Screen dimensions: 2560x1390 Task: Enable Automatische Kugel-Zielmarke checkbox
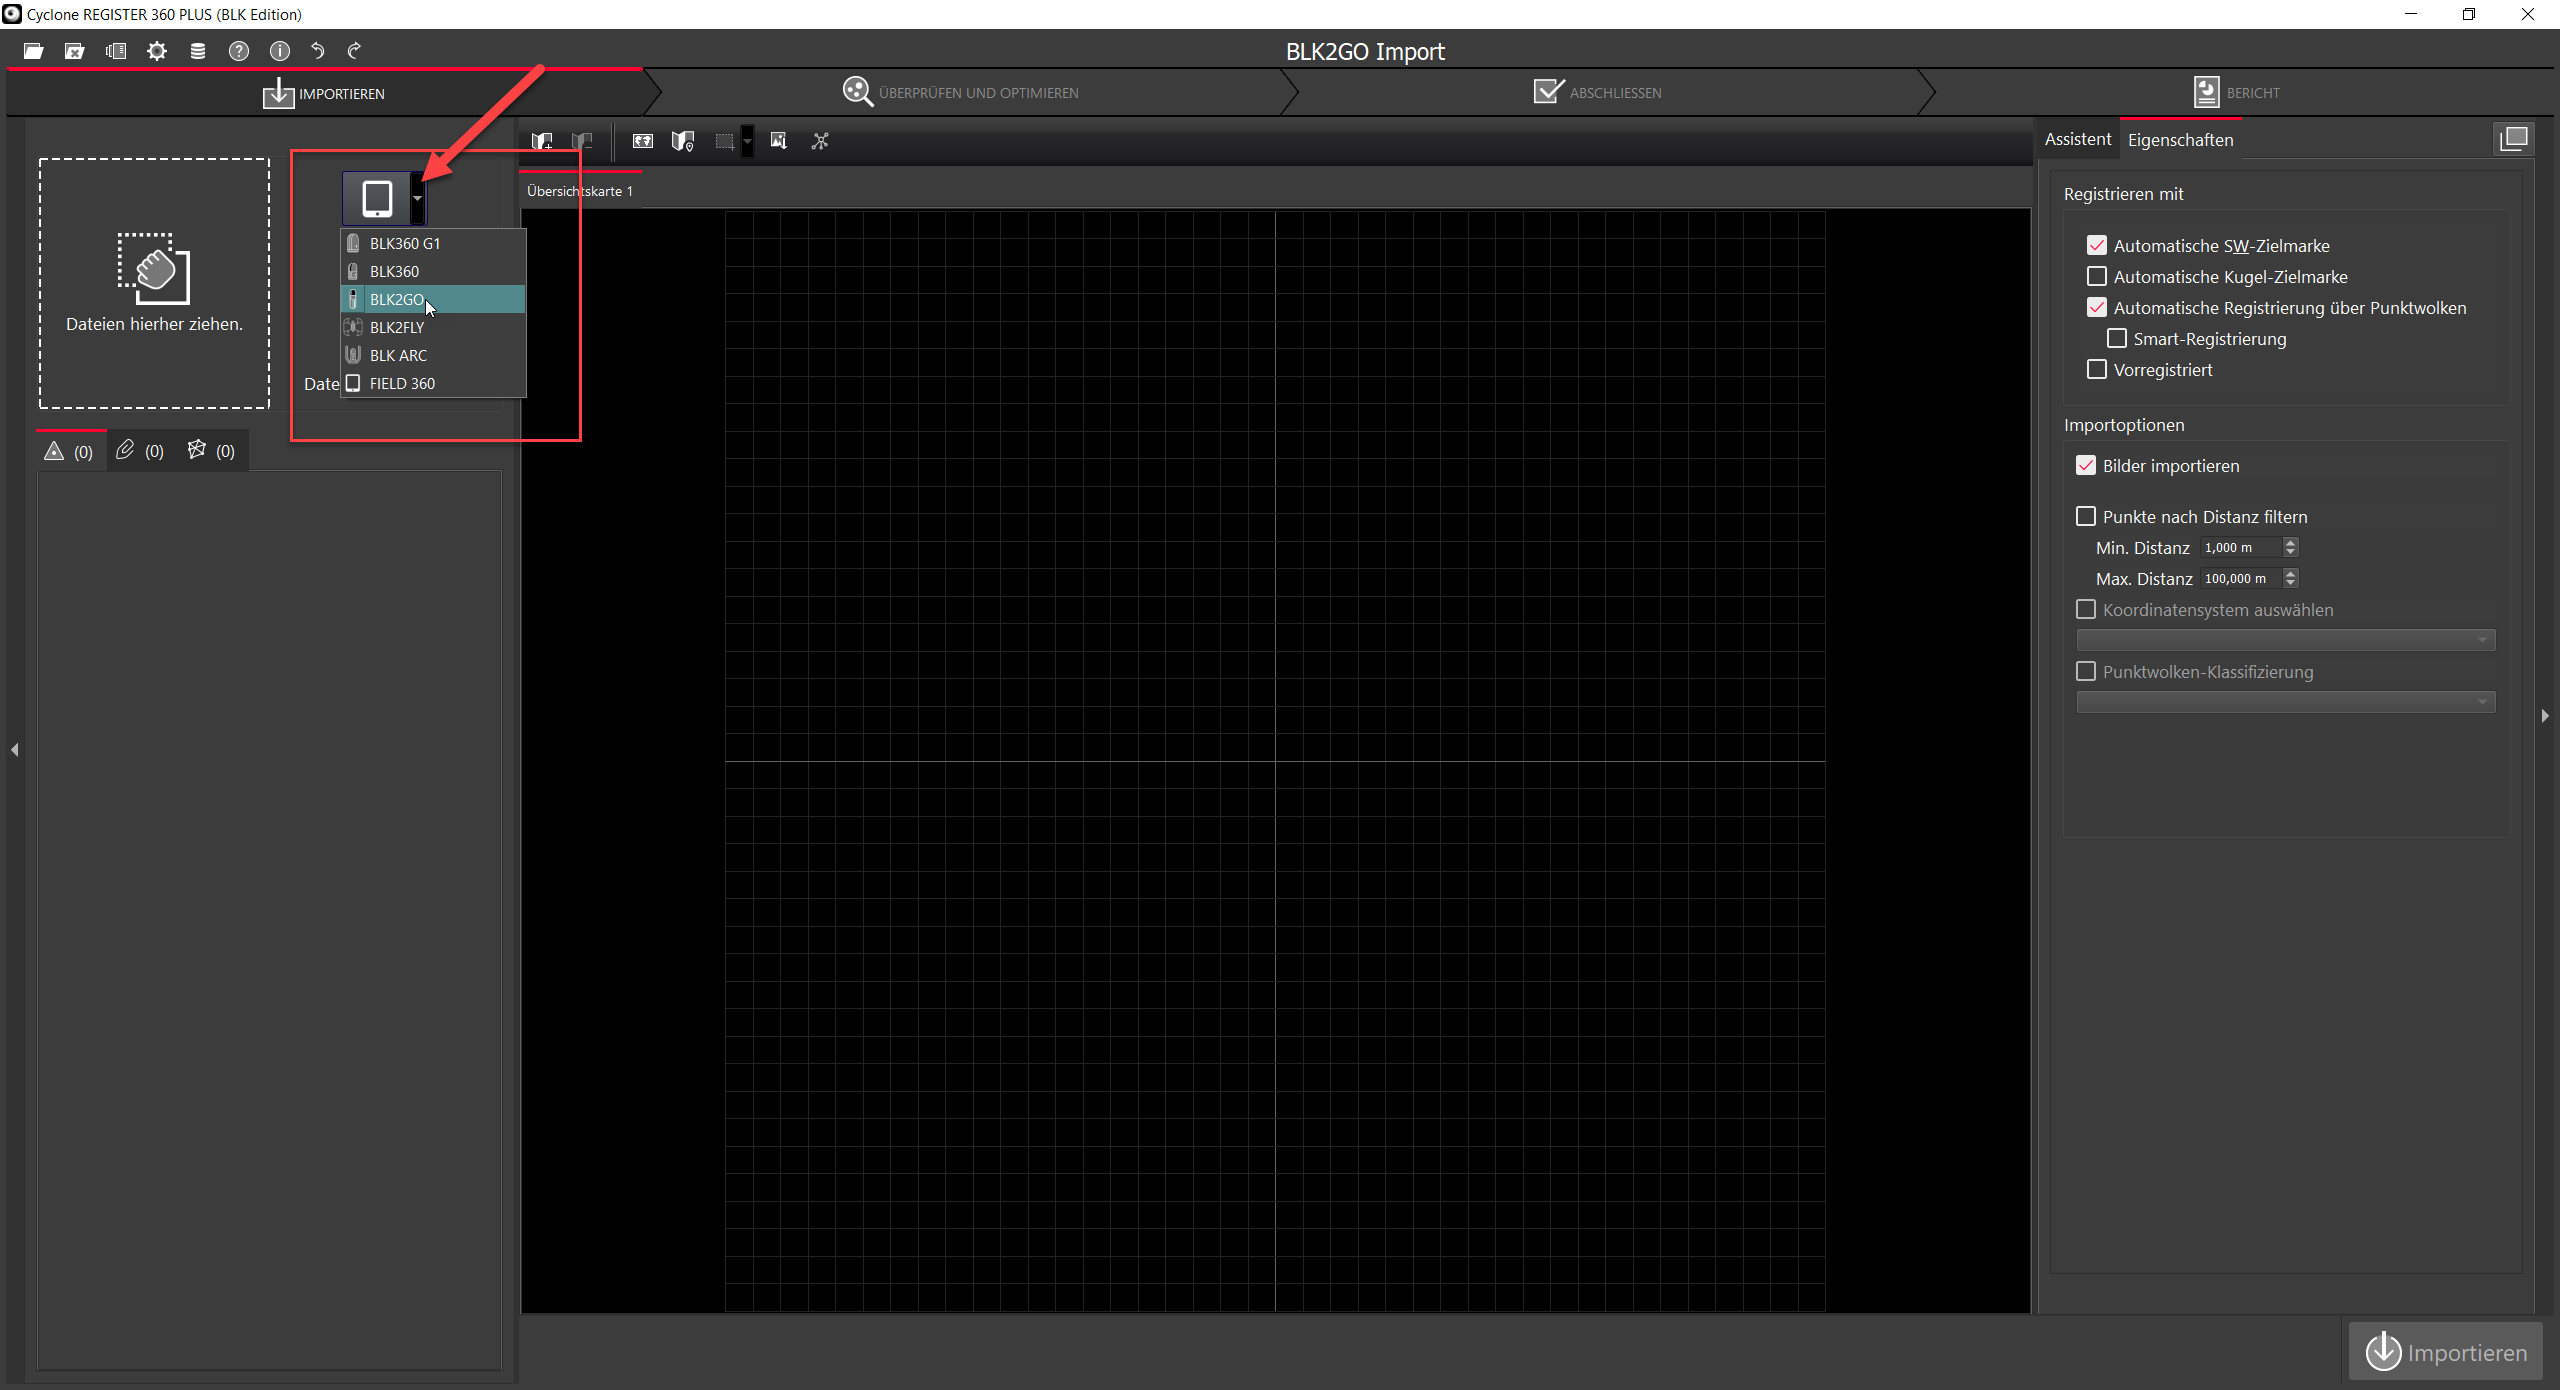tap(2097, 276)
